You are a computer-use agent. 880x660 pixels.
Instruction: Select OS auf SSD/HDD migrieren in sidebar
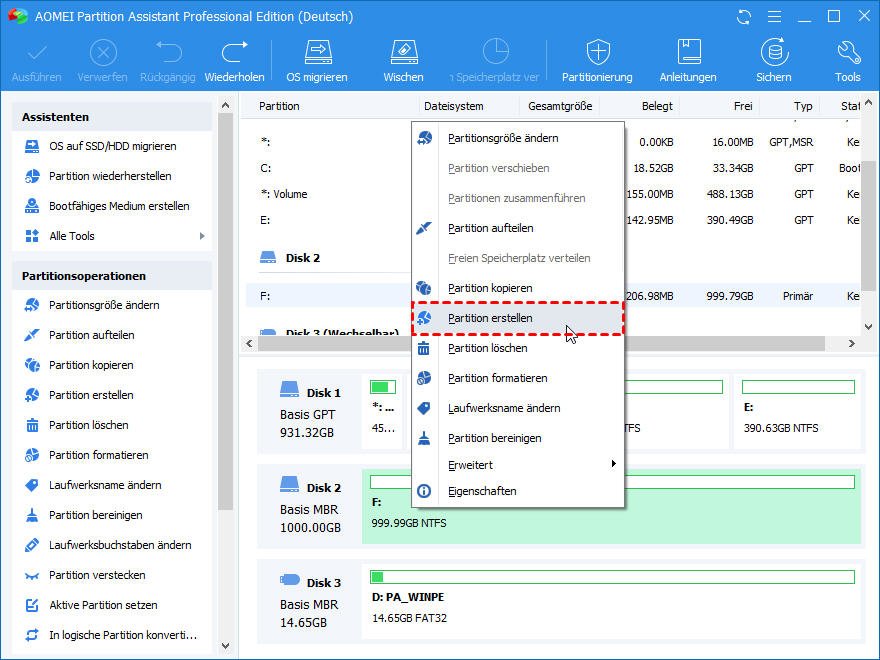point(112,146)
